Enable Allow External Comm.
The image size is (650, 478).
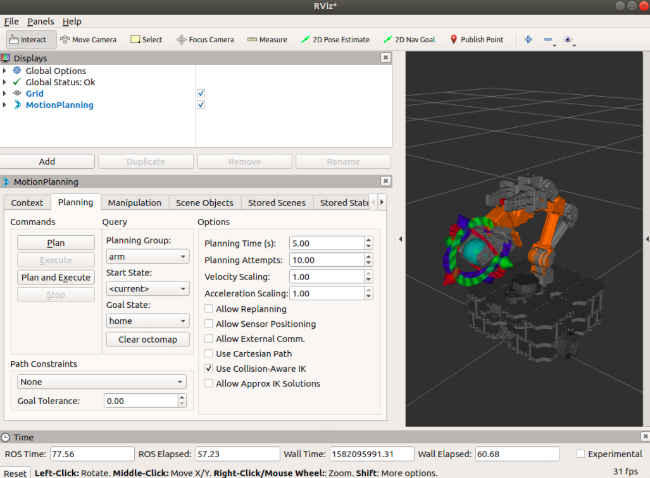(x=209, y=338)
